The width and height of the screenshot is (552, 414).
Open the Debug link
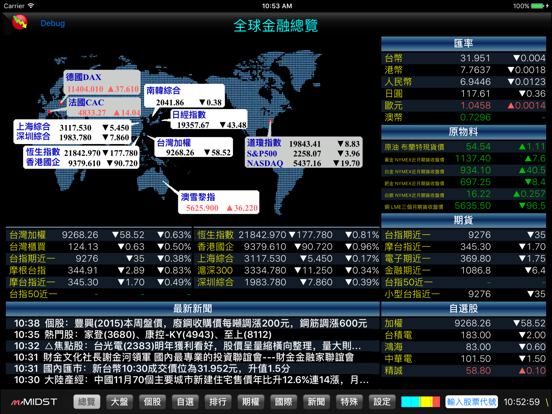[x=52, y=23]
